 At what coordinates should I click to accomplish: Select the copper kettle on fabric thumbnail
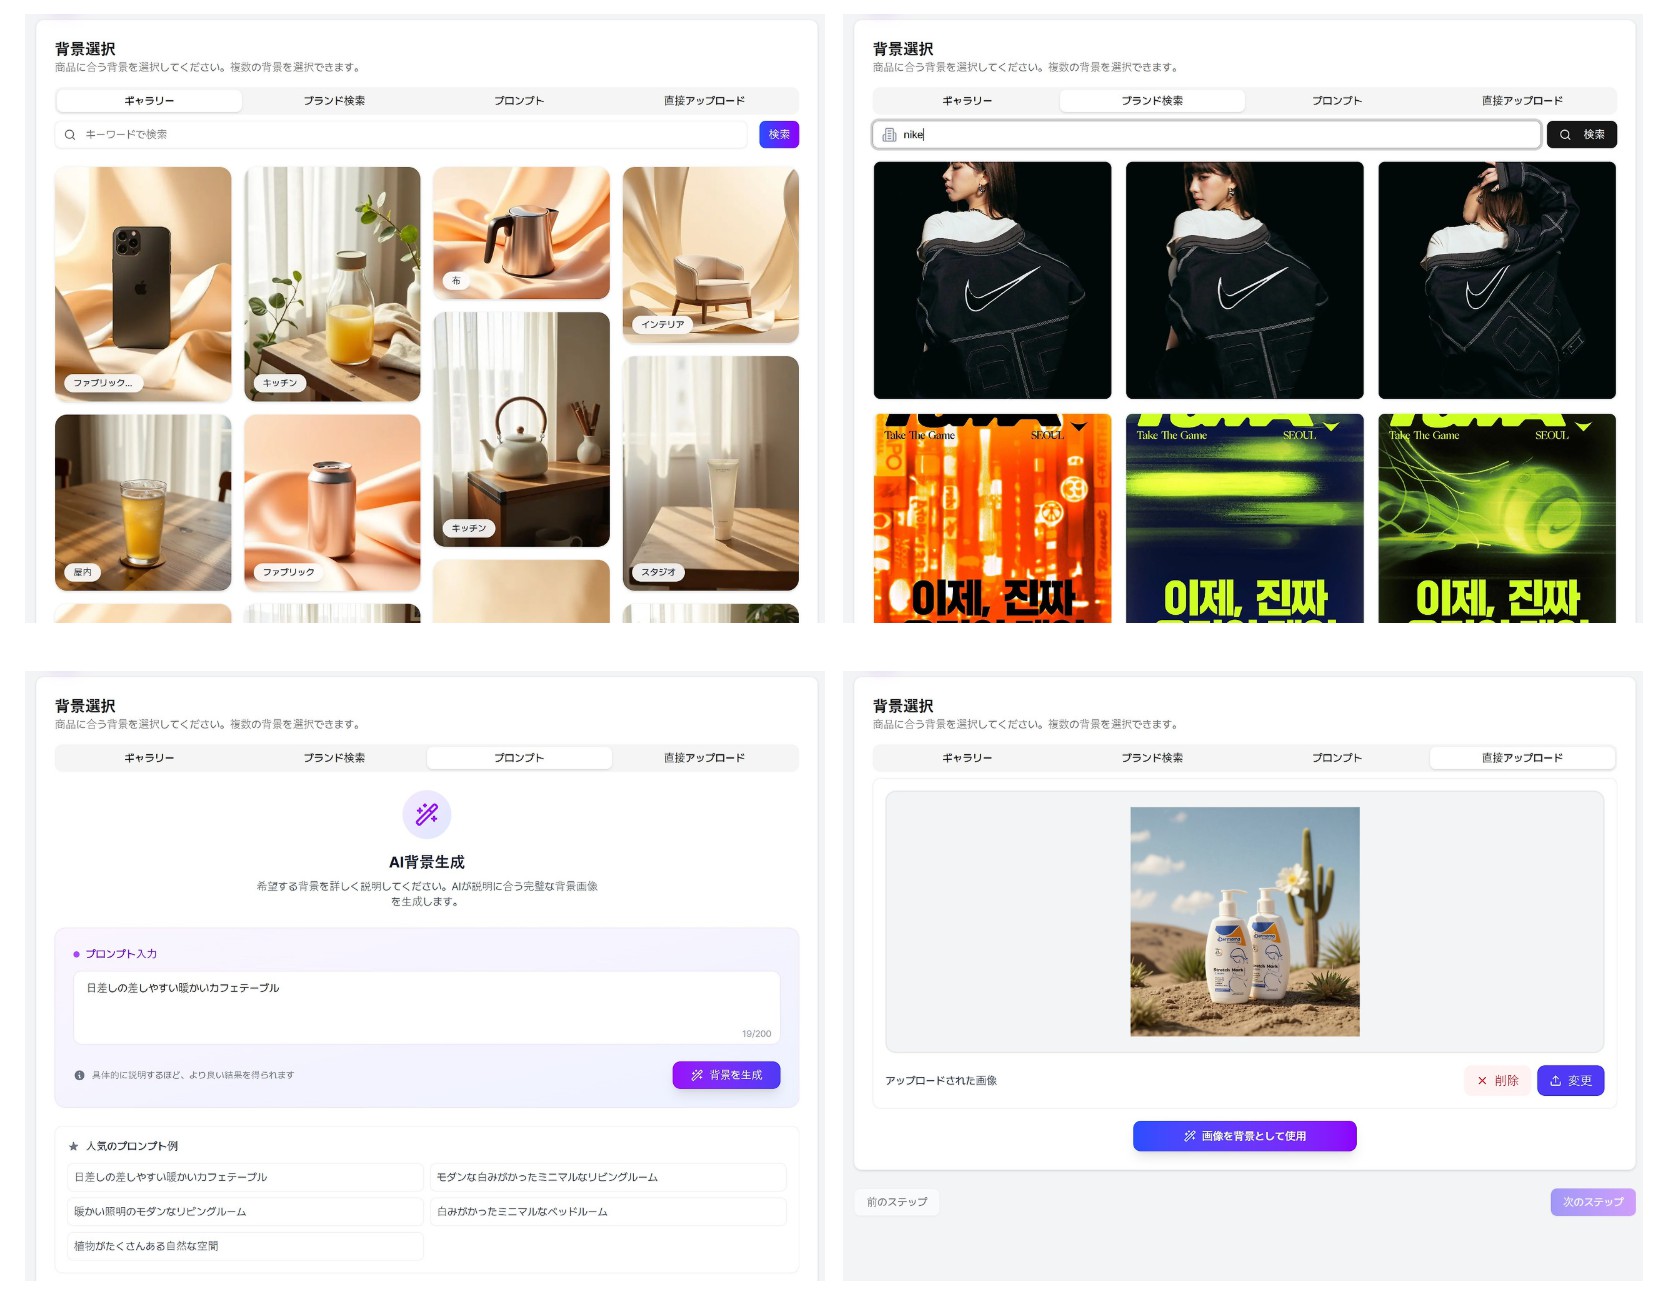(x=521, y=233)
